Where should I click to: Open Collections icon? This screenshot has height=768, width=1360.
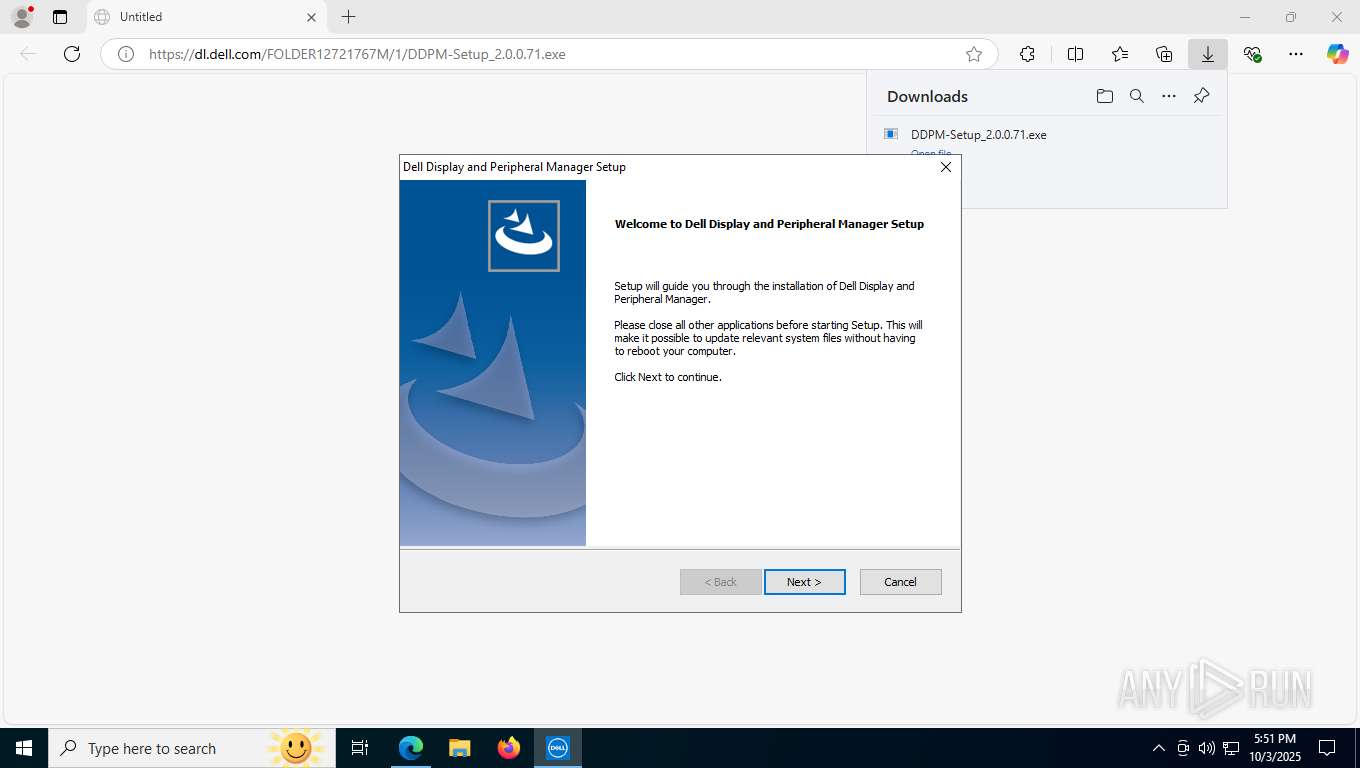coord(1164,54)
